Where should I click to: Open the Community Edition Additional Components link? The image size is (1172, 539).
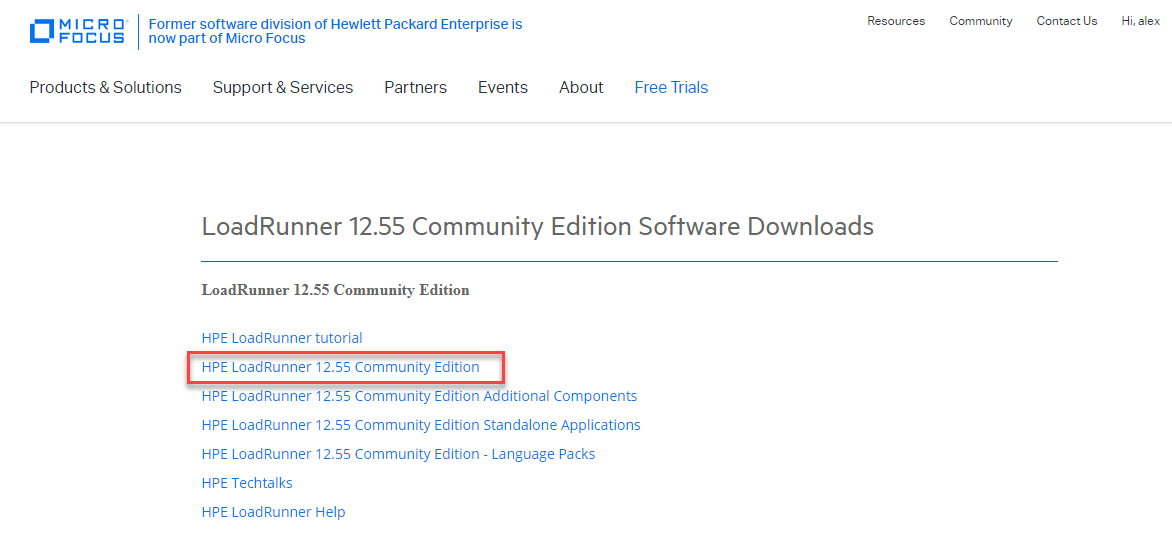(419, 396)
